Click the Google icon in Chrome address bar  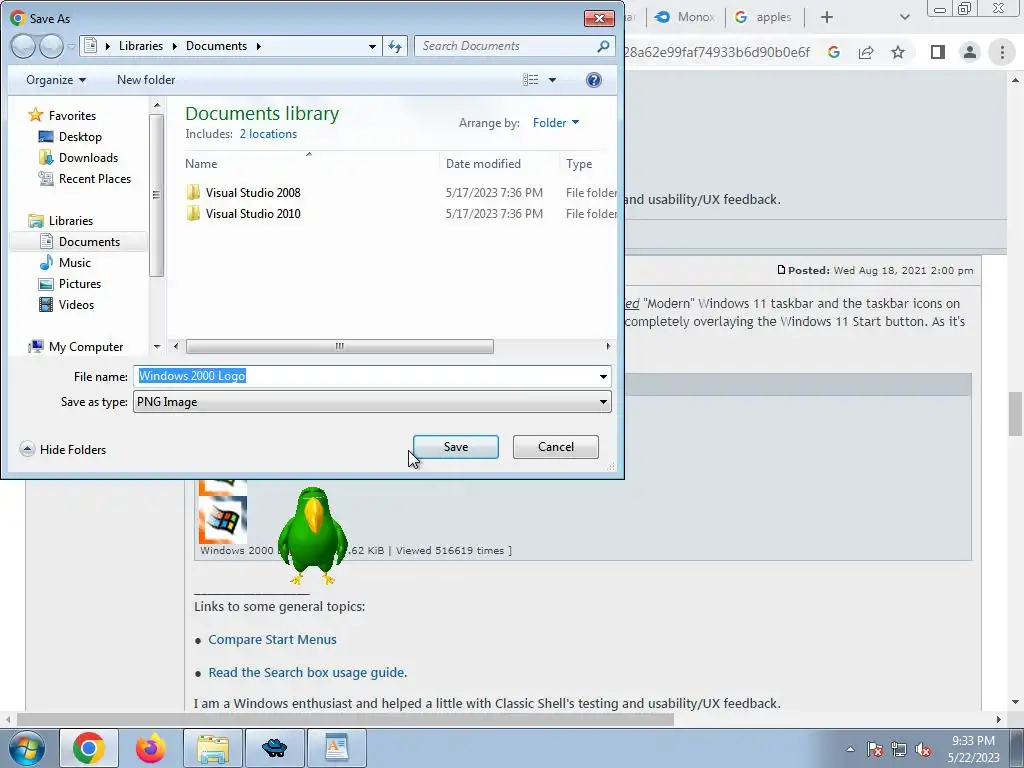[834, 52]
